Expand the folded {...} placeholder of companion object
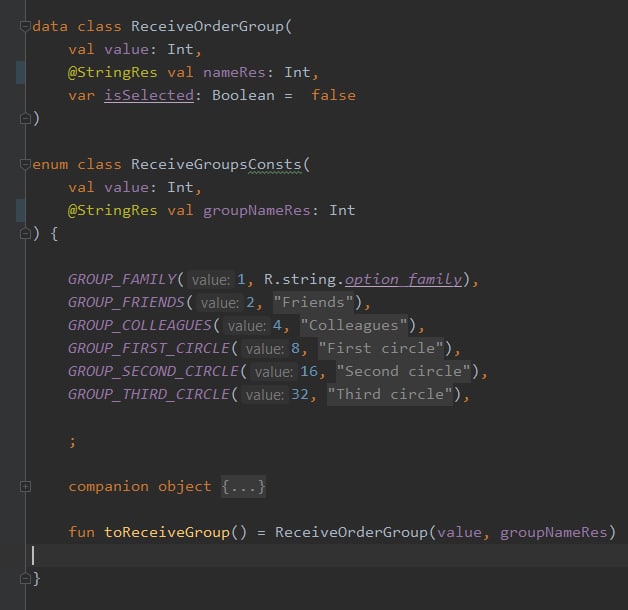Image resolution: width=628 pixels, height=610 pixels. (243, 487)
